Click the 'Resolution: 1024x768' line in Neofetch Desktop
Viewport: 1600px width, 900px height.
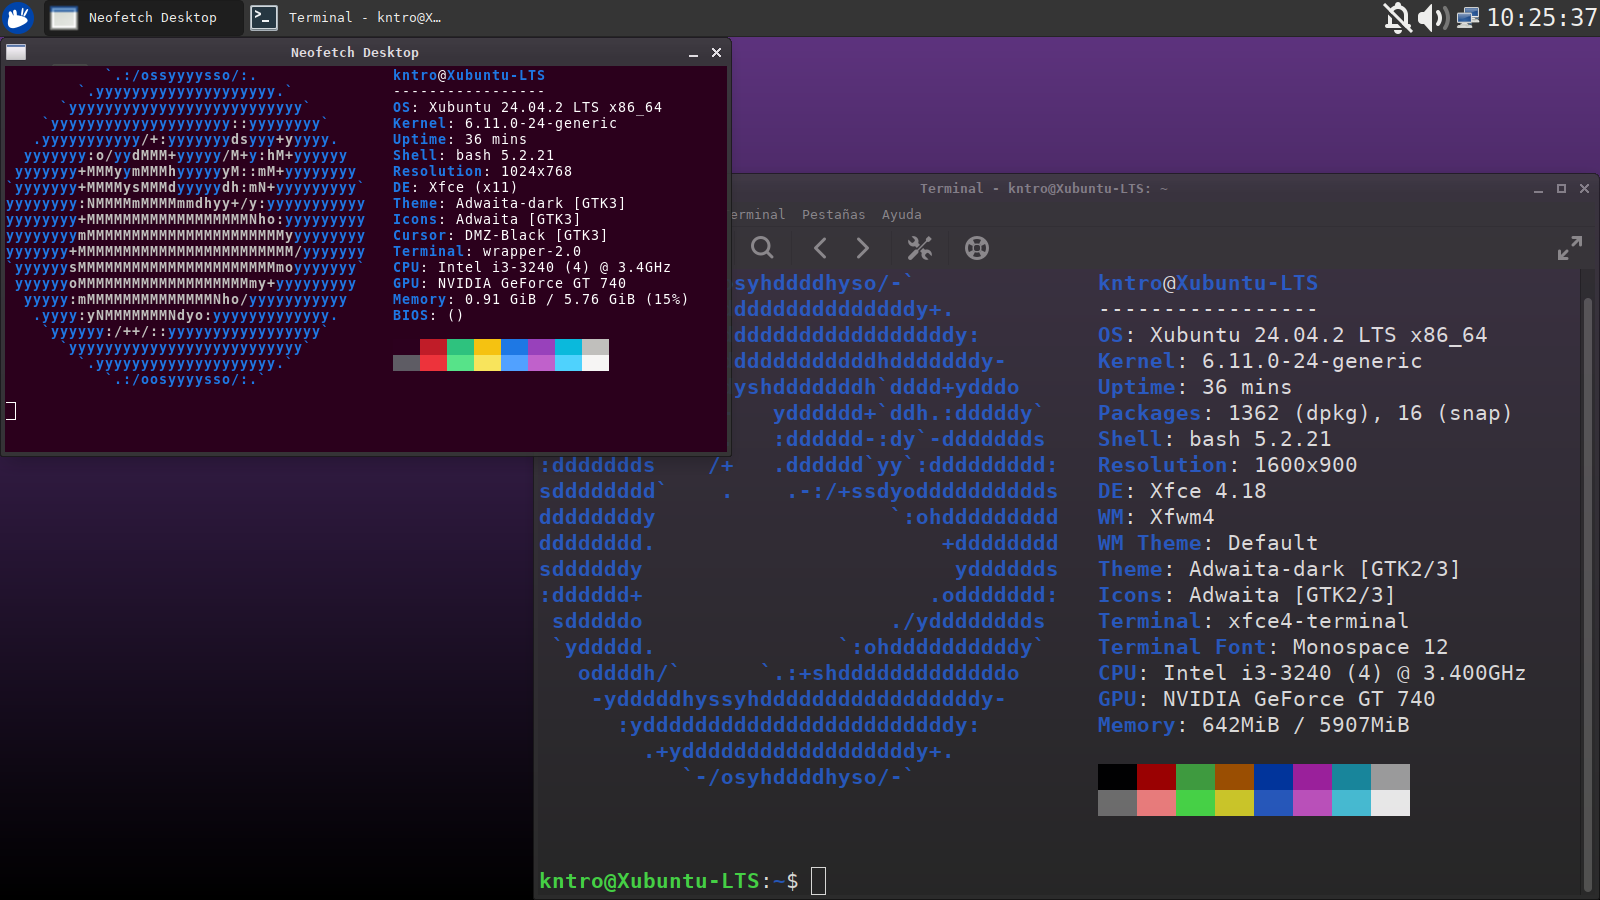pos(482,171)
